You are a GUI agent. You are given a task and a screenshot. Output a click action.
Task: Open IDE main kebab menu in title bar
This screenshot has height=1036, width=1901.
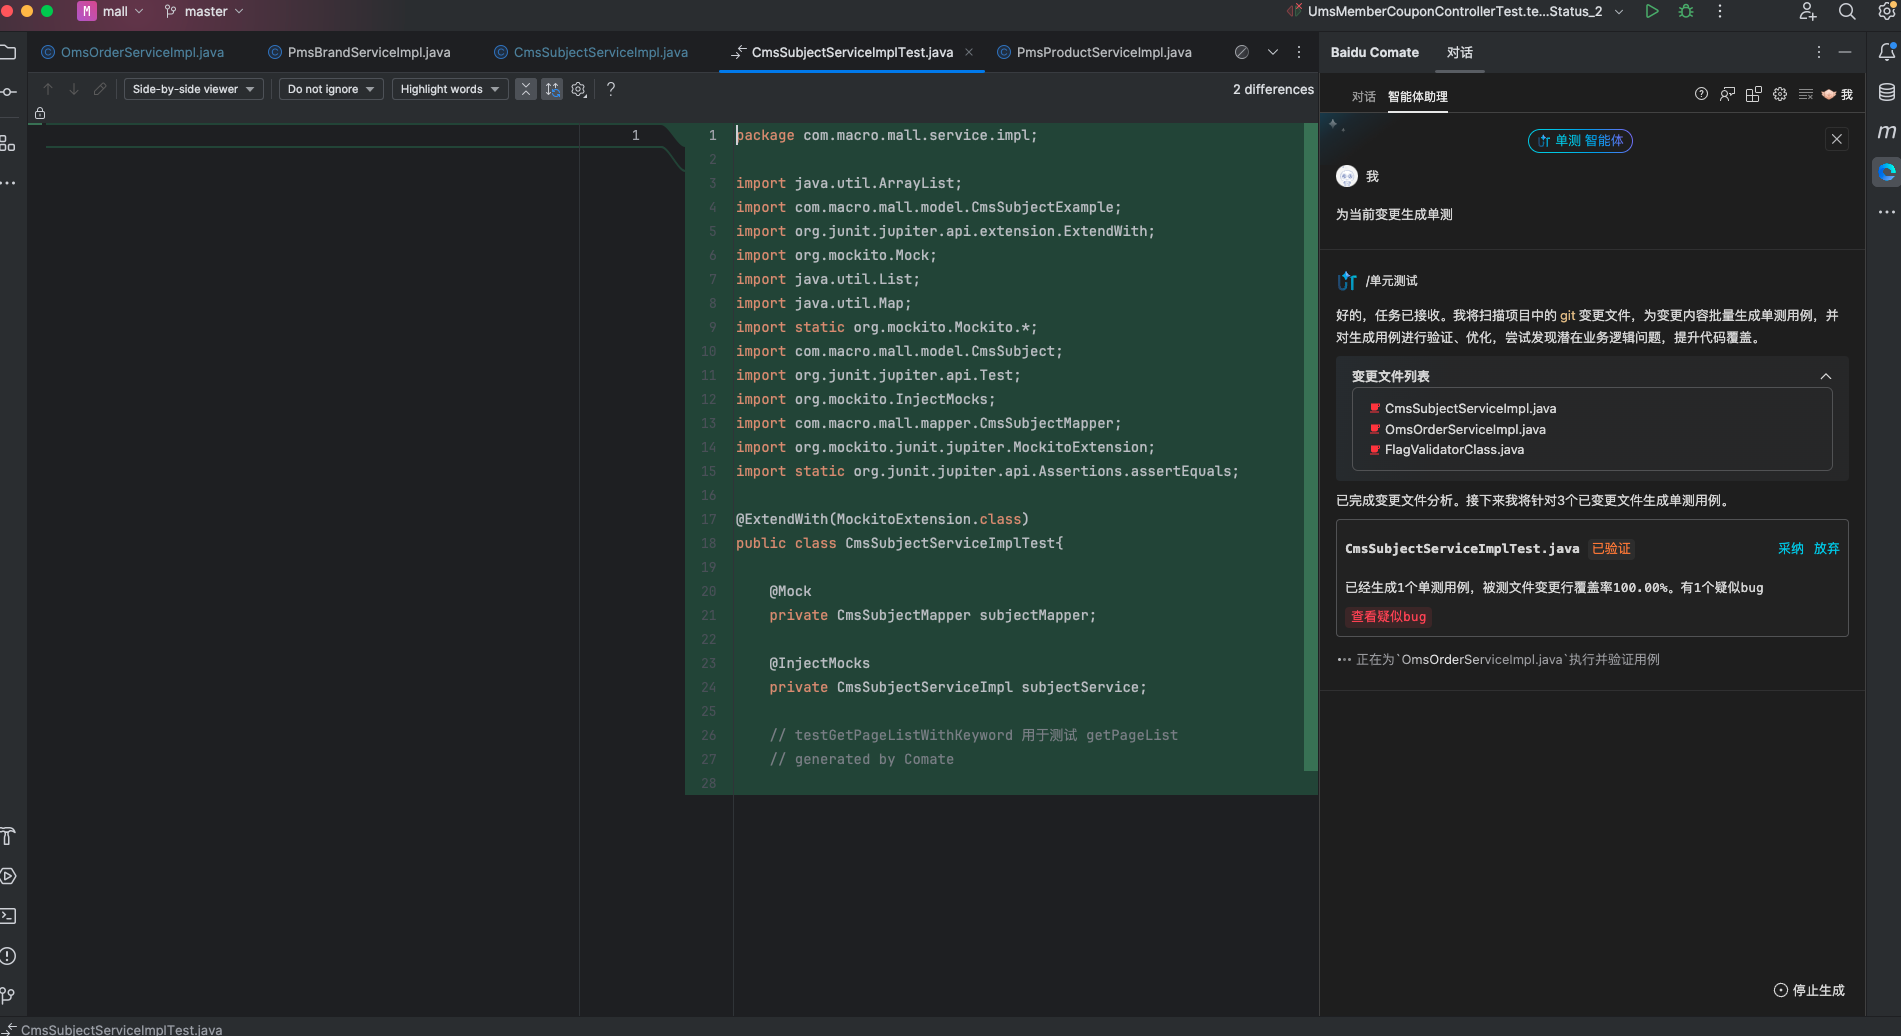tap(1720, 12)
